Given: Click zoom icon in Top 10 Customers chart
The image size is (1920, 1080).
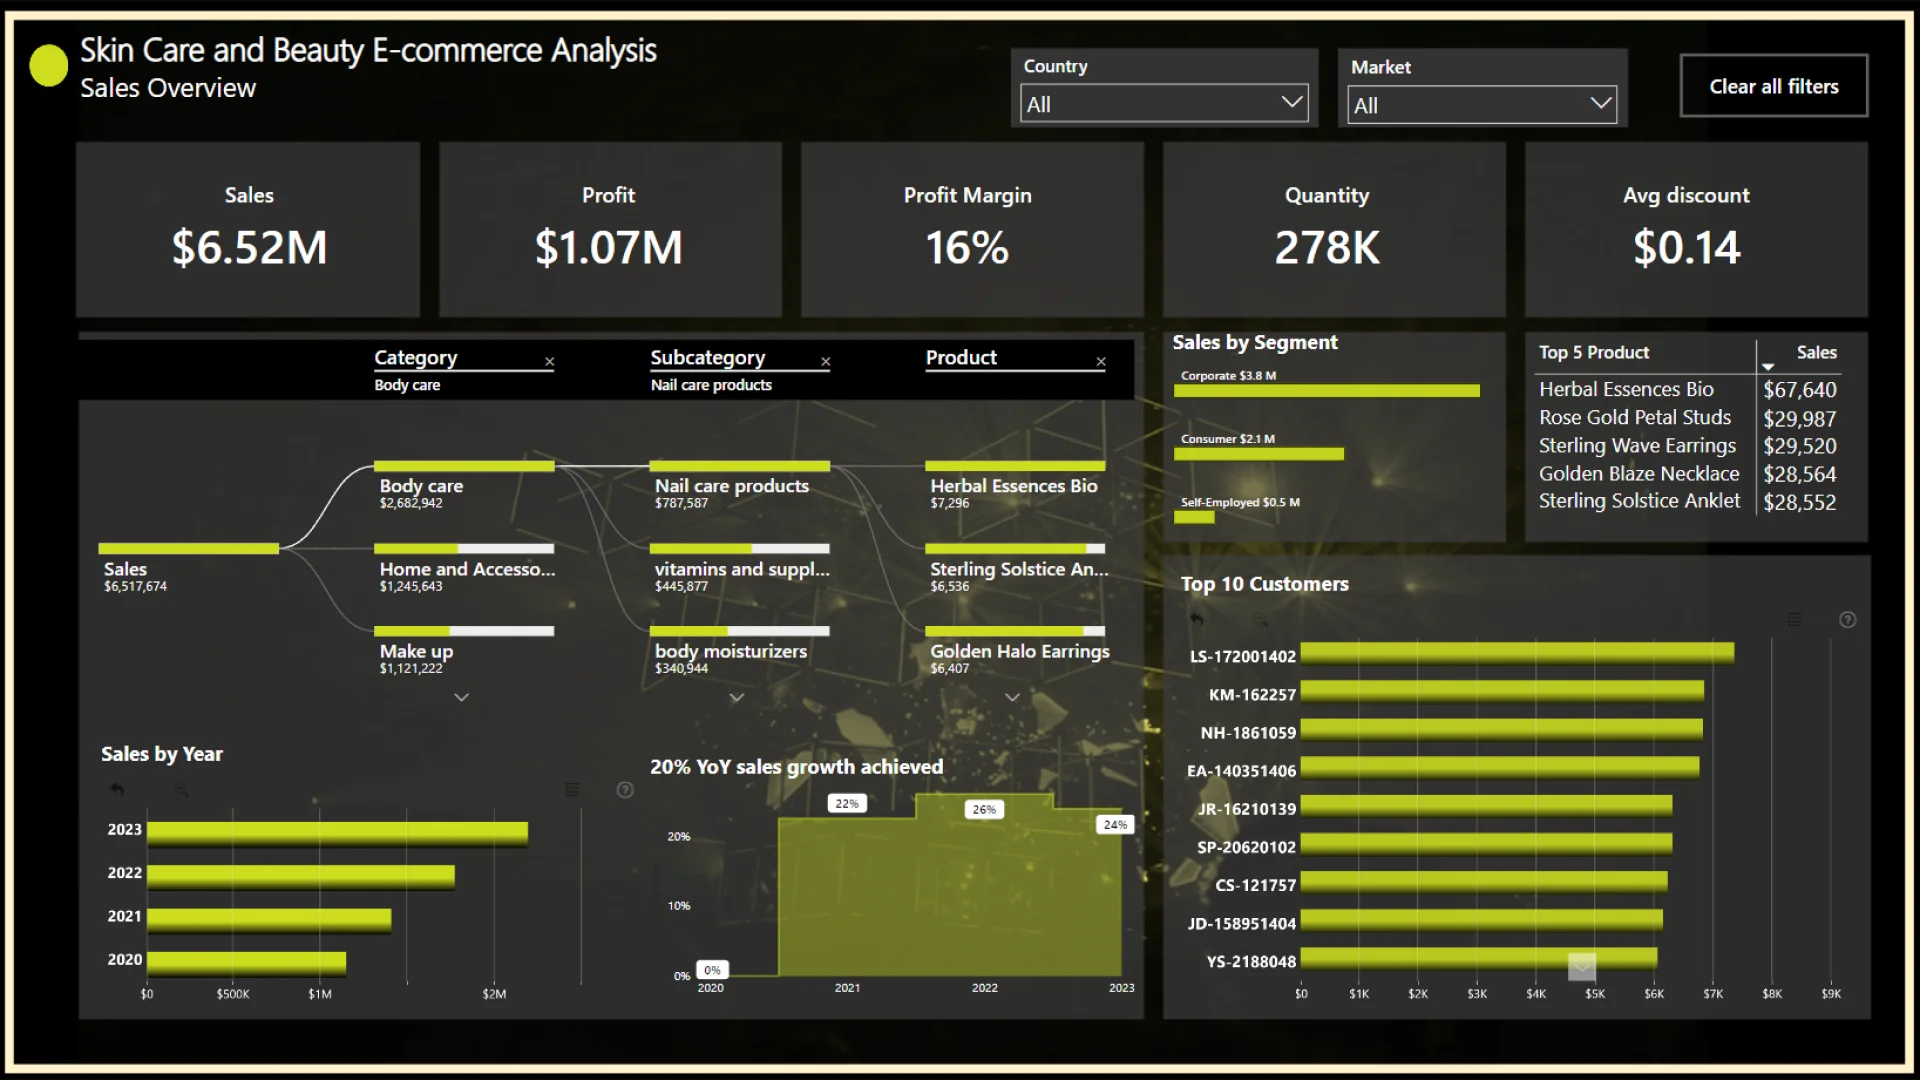Looking at the screenshot, I should 1260,620.
